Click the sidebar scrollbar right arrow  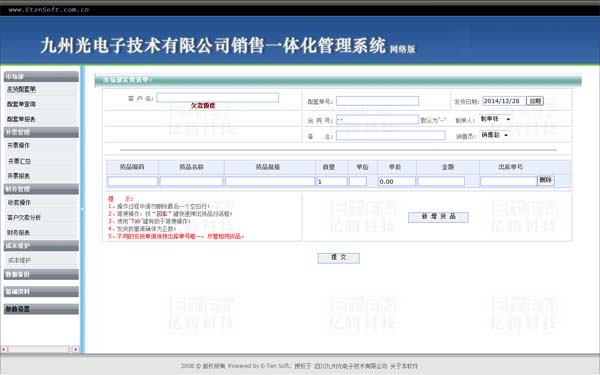coord(75,349)
